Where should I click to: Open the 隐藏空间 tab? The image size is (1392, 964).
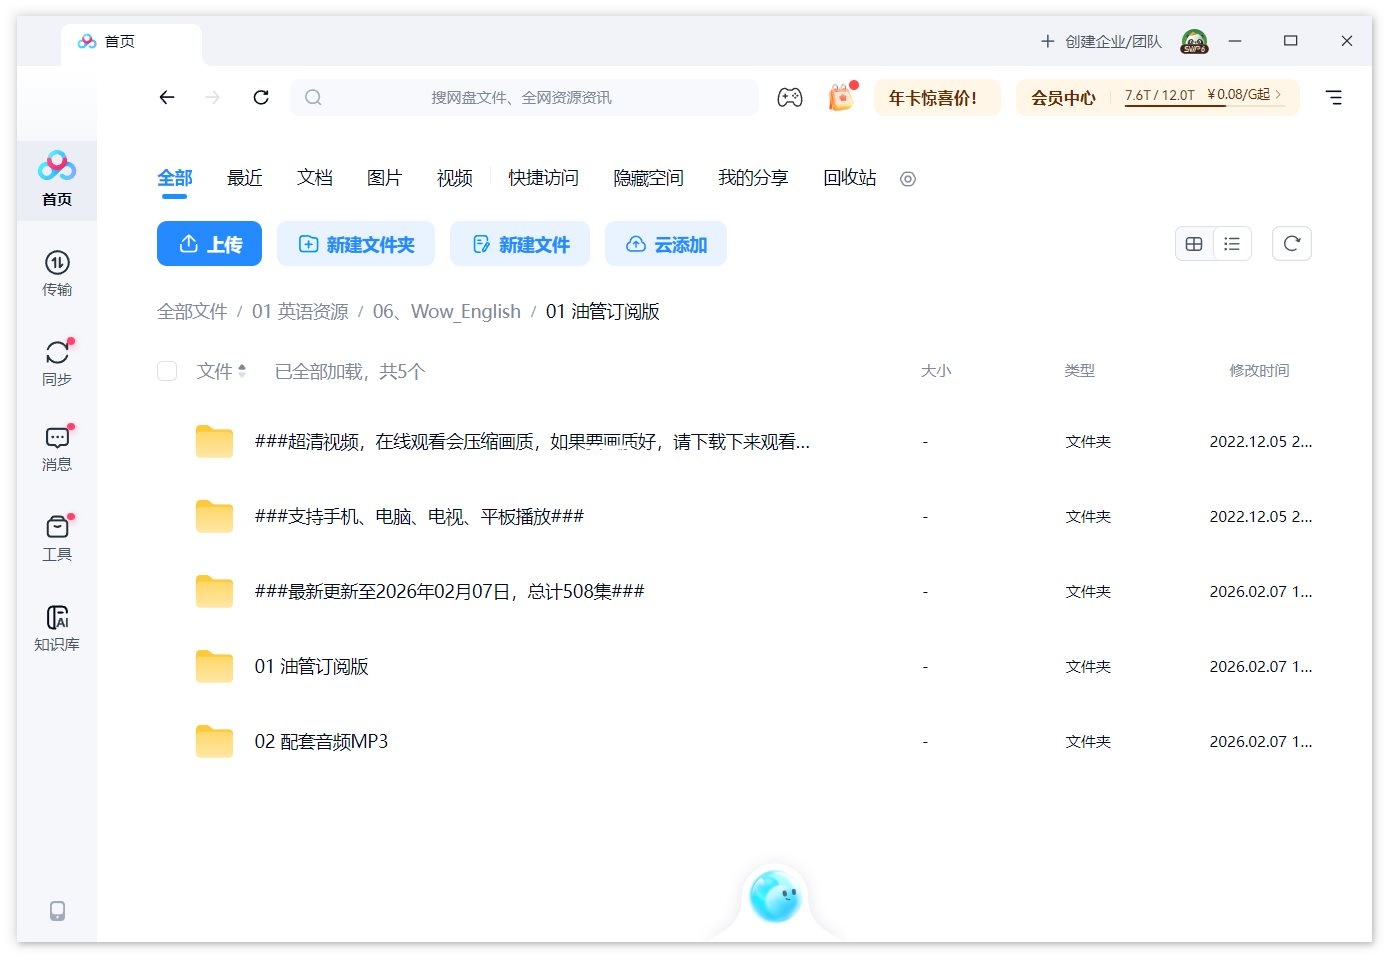[x=647, y=177]
